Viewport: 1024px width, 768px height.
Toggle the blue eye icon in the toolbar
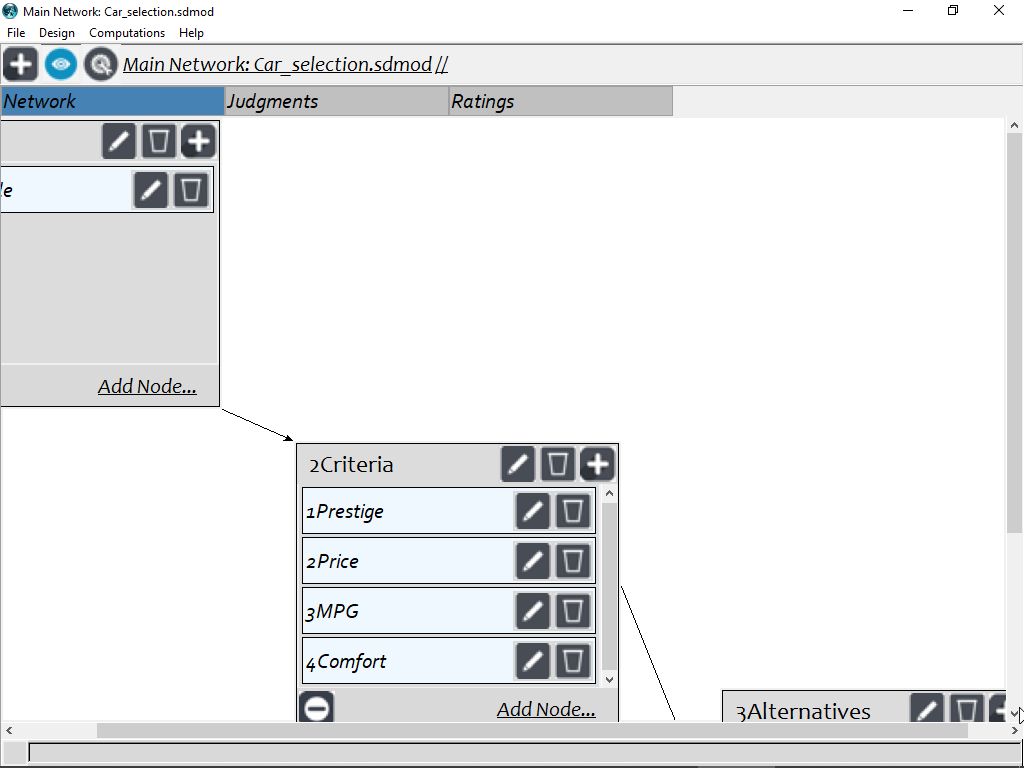pyautogui.click(x=60, y=64)
